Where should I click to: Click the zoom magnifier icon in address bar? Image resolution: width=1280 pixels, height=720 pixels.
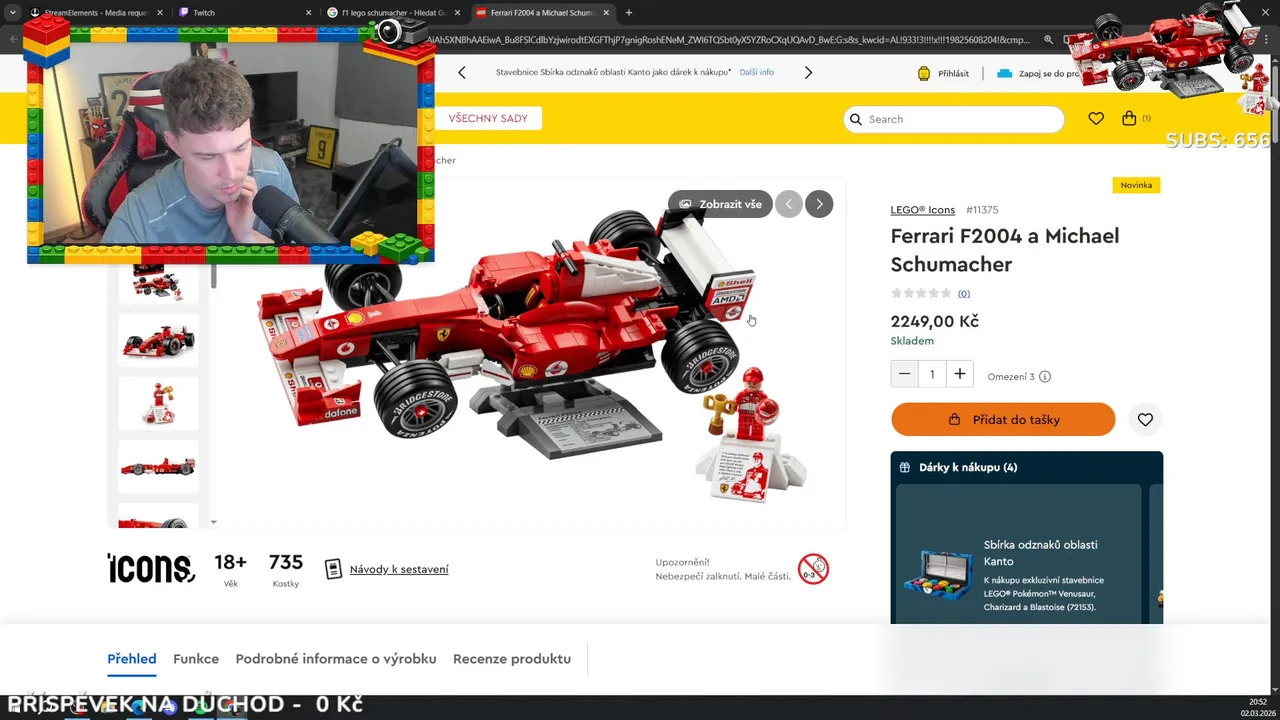point(1048,40)
